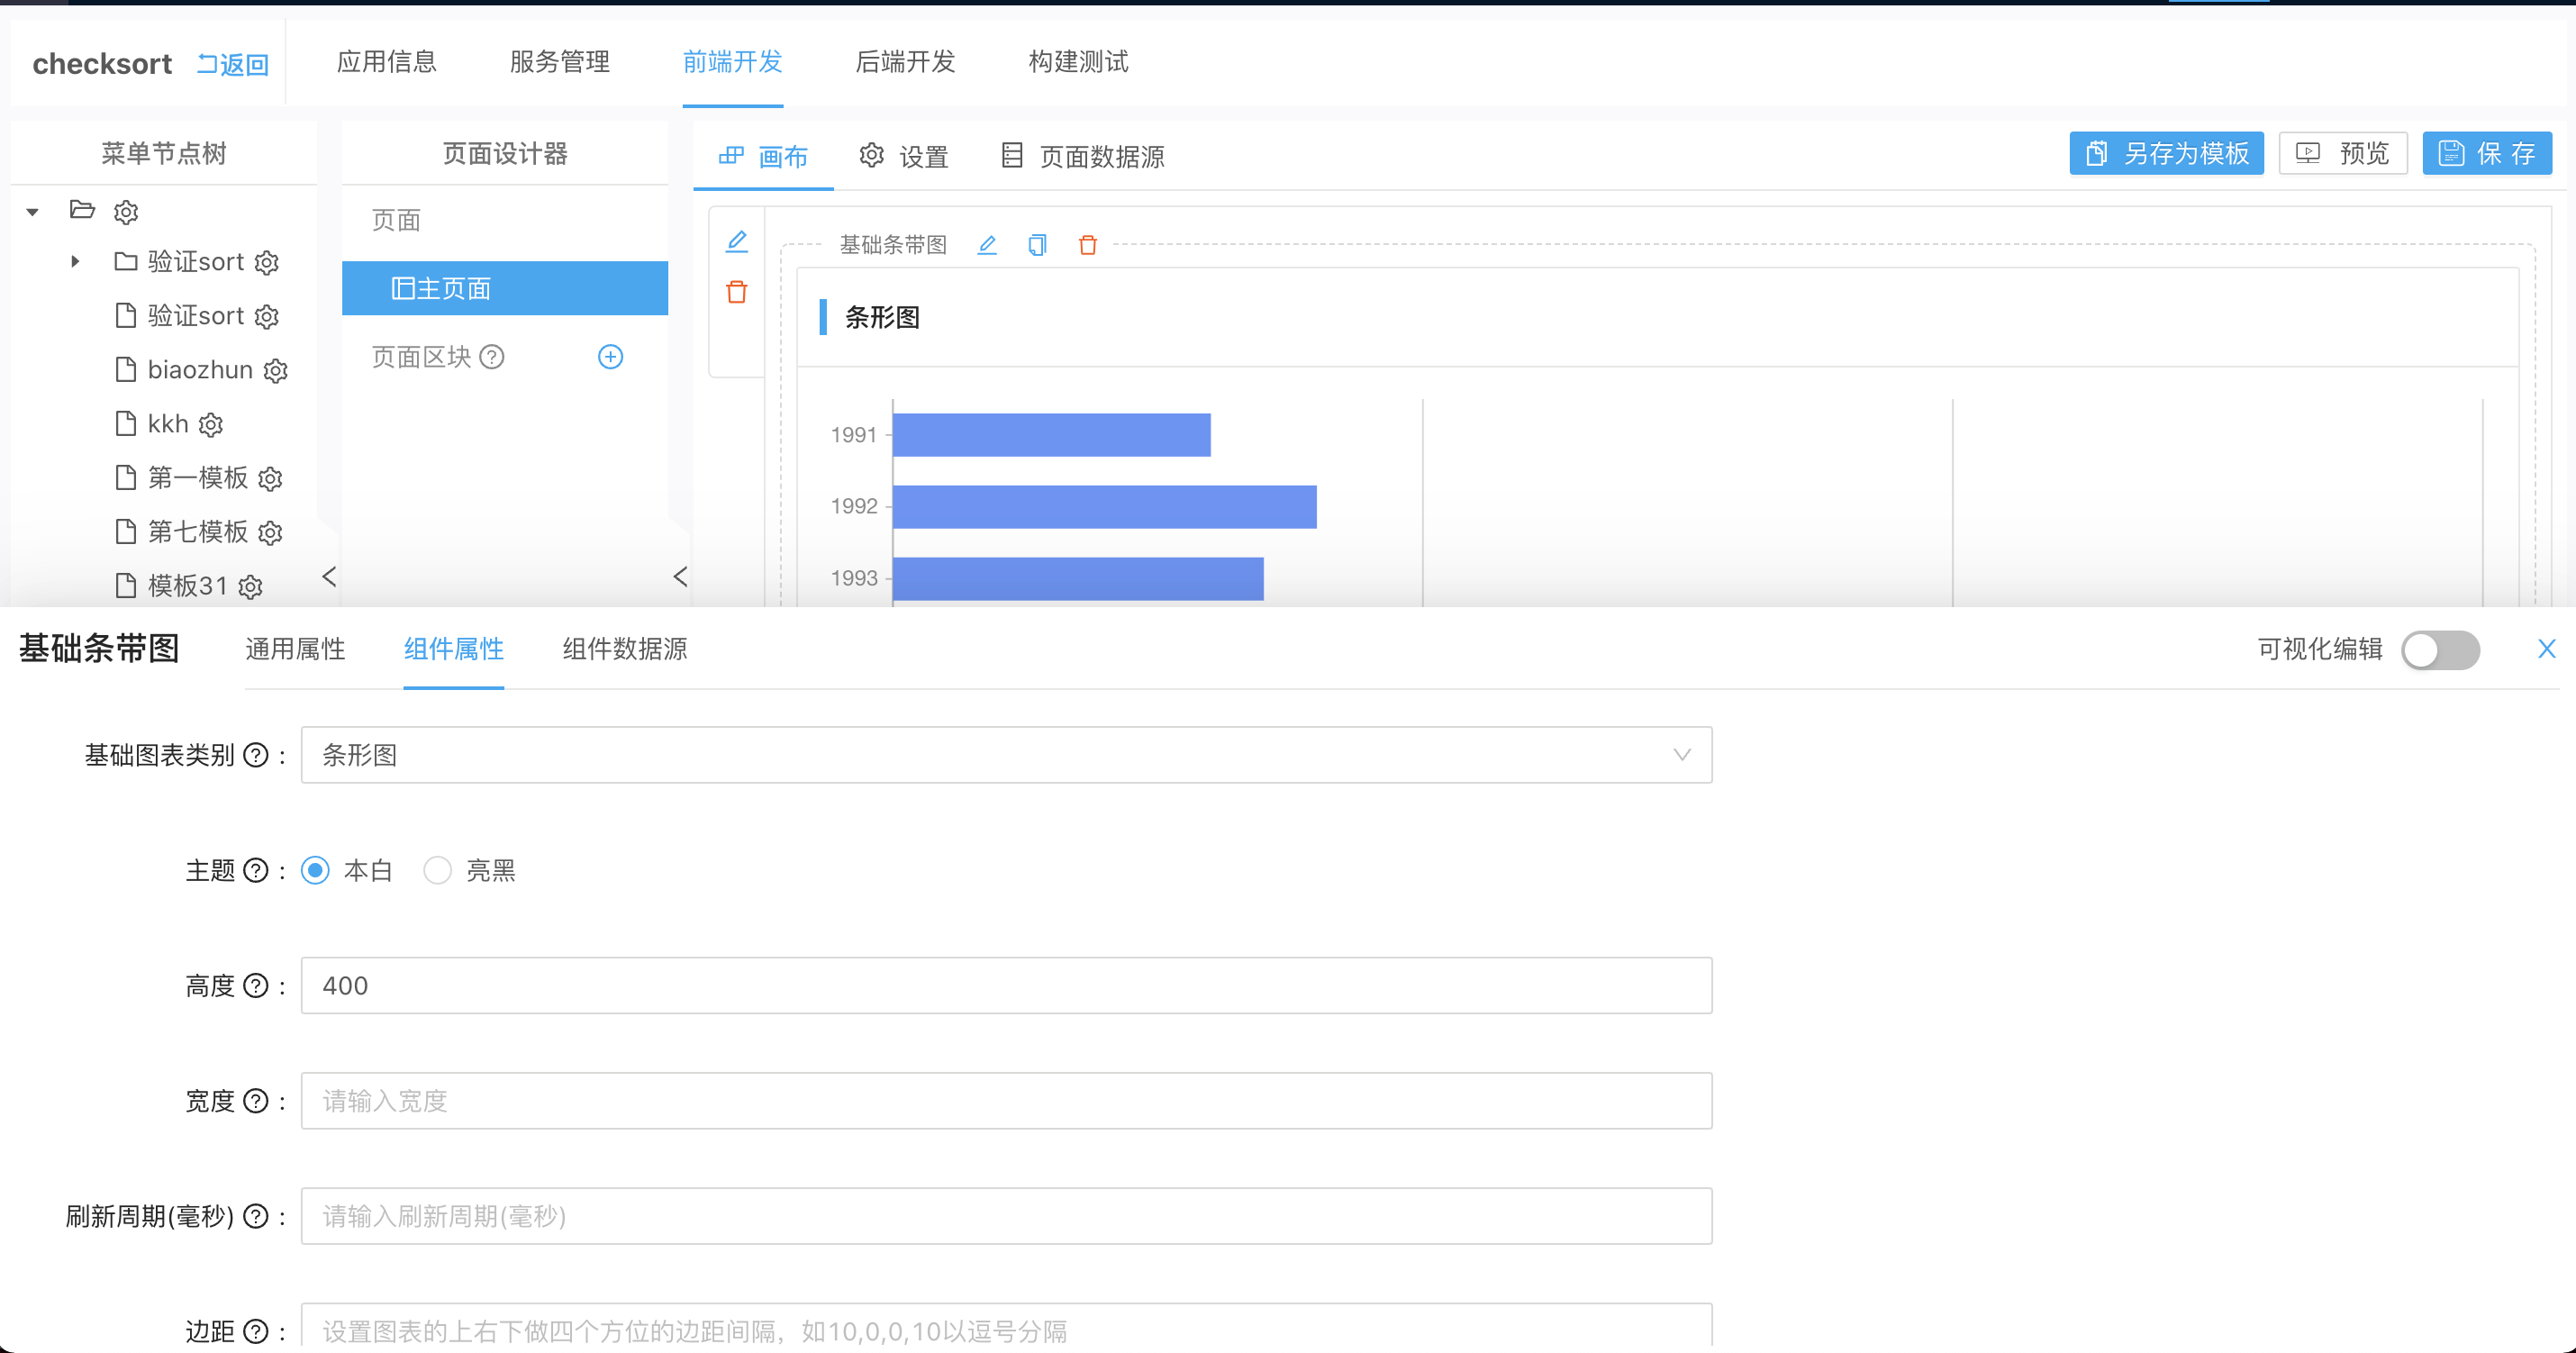
Task: Open settings gear for biaozhun node
Action: 276,371
